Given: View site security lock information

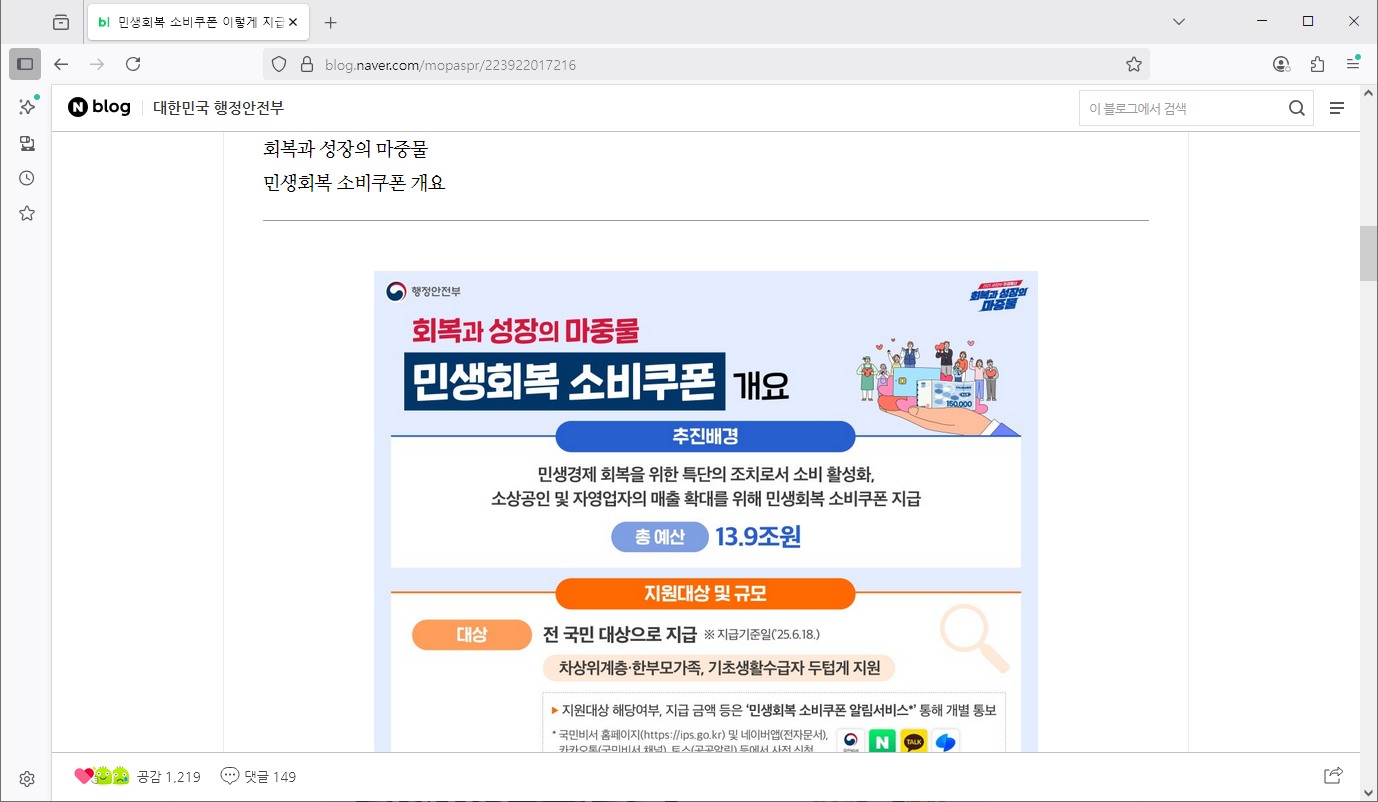Looking at the screenshot, I should tap(307, 65).
